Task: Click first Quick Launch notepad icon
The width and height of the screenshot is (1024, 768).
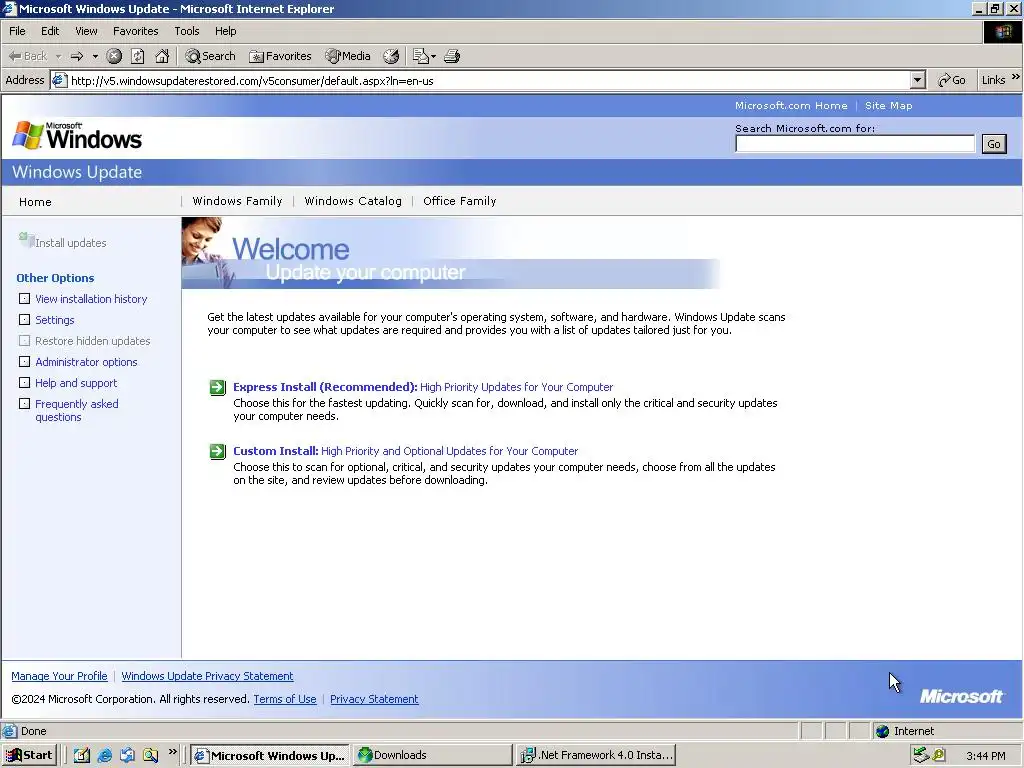Action: [82, 755]
